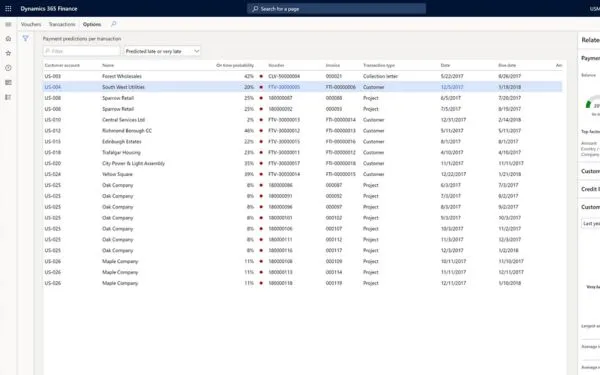Sort by Customer account column header
600x375 pixels.
62,65
